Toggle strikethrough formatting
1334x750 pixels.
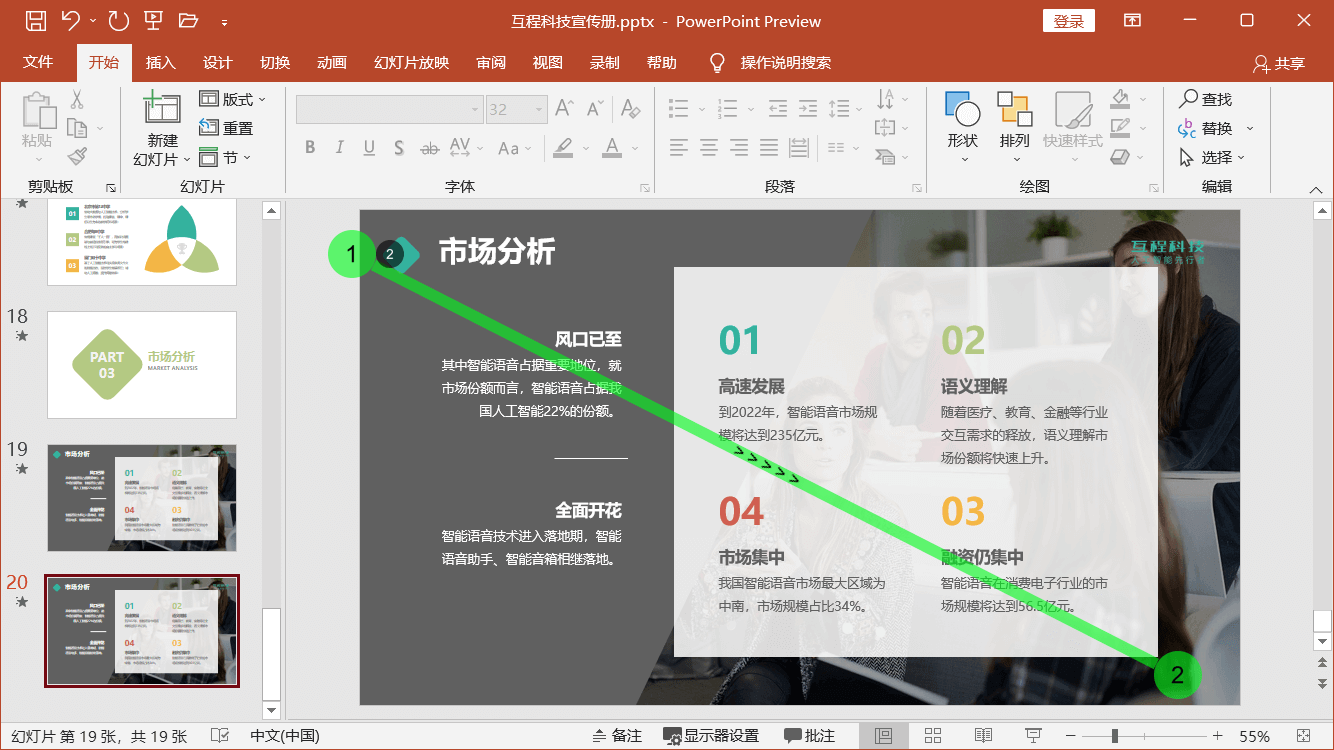point(429,148)
